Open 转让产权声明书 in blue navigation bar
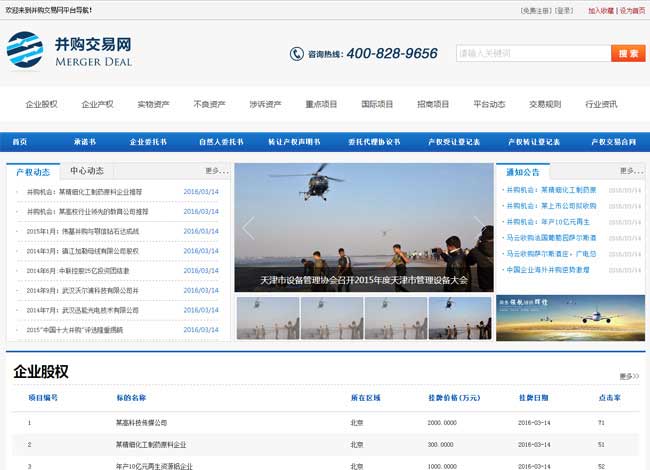This screenshot has width=650, height=470. (294, 142)
